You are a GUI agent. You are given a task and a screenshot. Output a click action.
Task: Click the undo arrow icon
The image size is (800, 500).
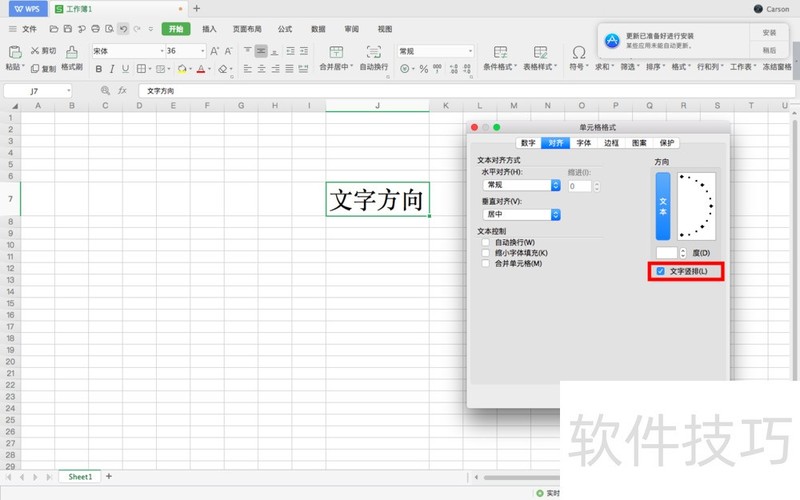coord(123,30)
